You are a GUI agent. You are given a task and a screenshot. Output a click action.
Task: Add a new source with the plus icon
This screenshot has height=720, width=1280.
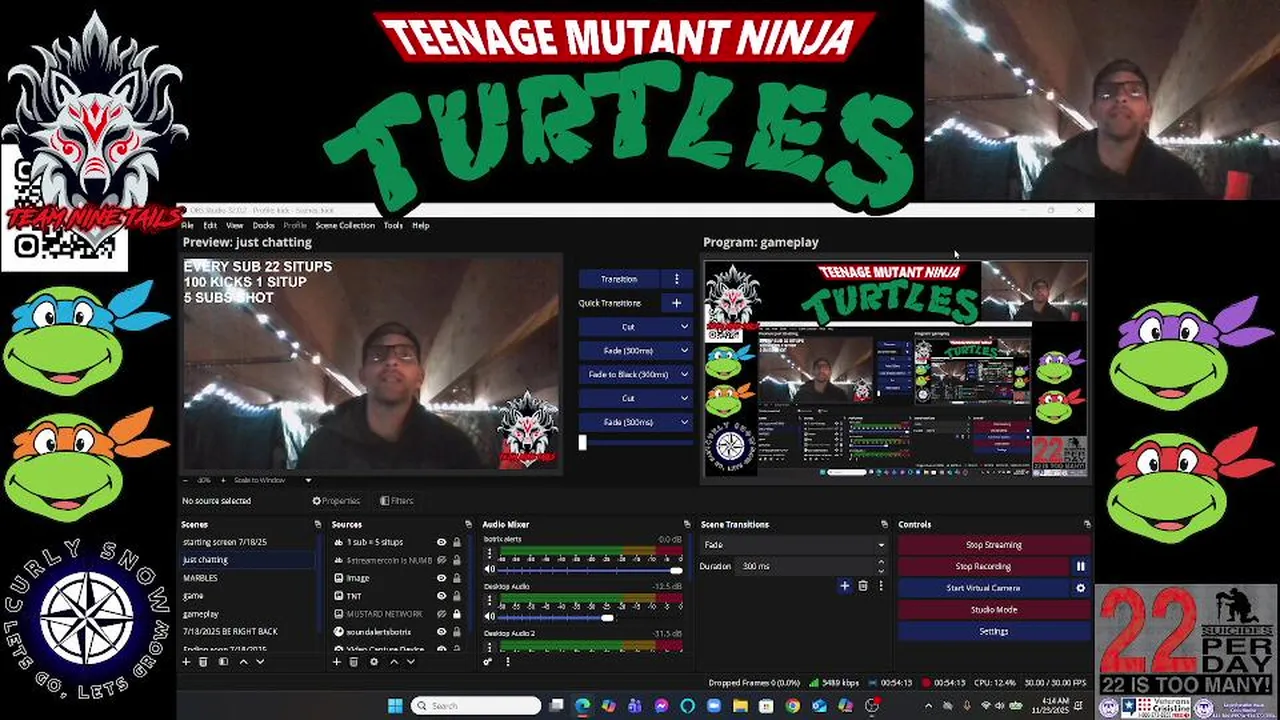(337, 661)
